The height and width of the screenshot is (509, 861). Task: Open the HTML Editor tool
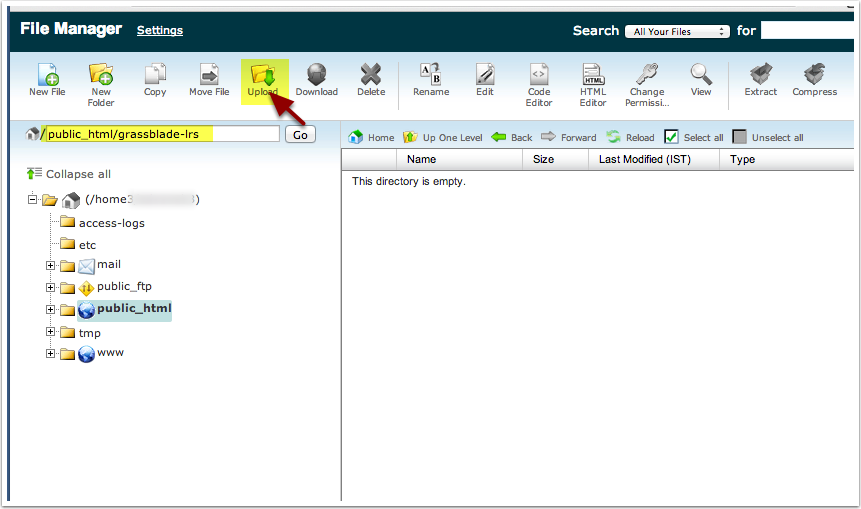(593, 75)
